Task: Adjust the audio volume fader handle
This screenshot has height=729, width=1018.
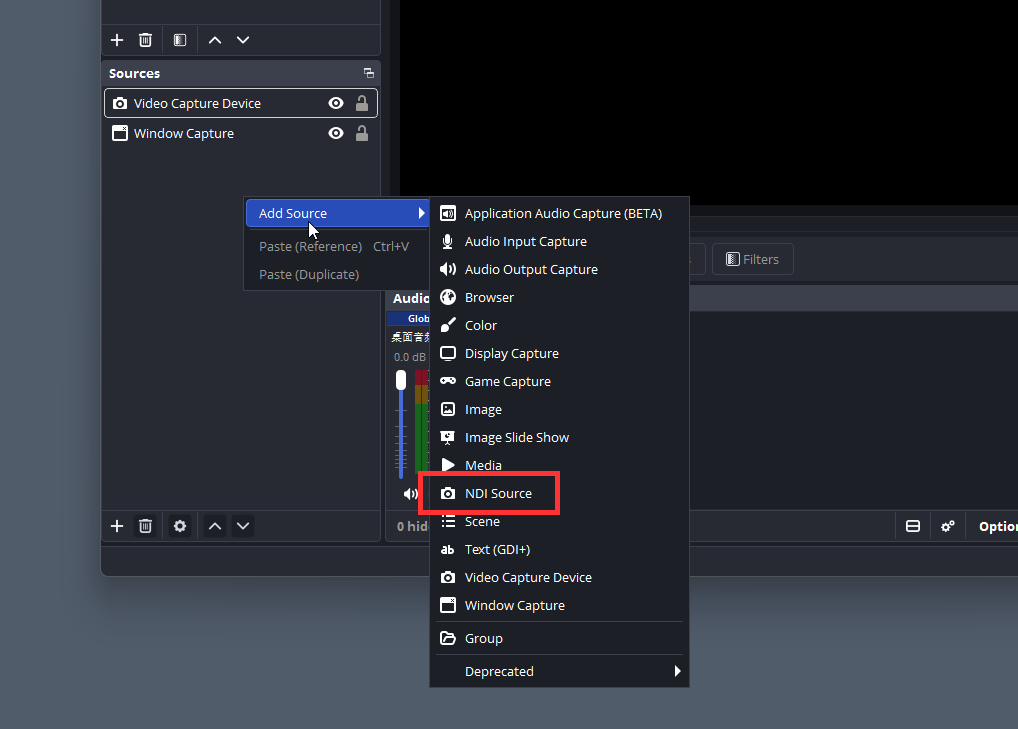Action: click(x=401, y=380)
